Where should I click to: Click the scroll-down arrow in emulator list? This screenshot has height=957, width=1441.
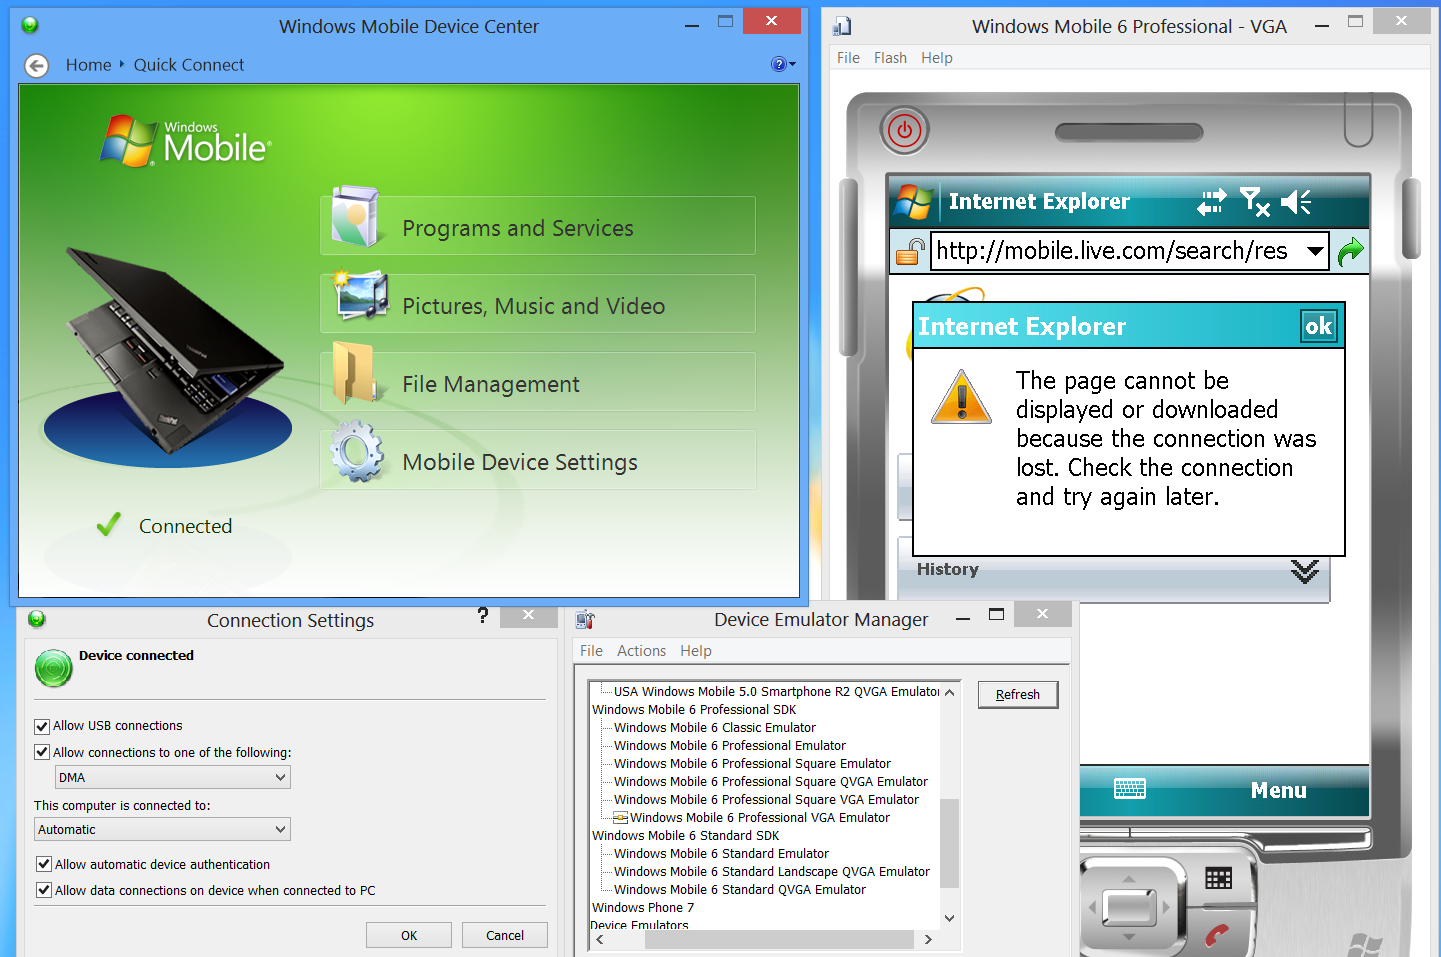950,917
